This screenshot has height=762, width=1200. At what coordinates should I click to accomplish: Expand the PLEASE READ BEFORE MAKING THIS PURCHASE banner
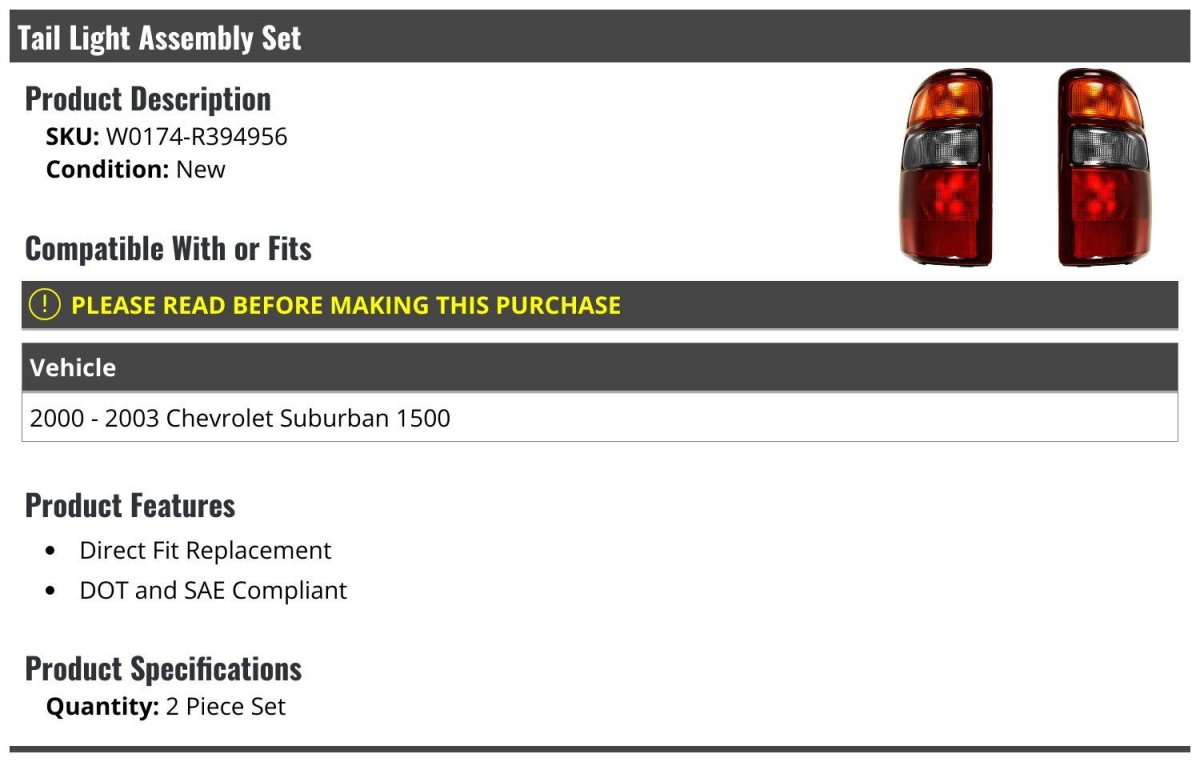[600, 305]
